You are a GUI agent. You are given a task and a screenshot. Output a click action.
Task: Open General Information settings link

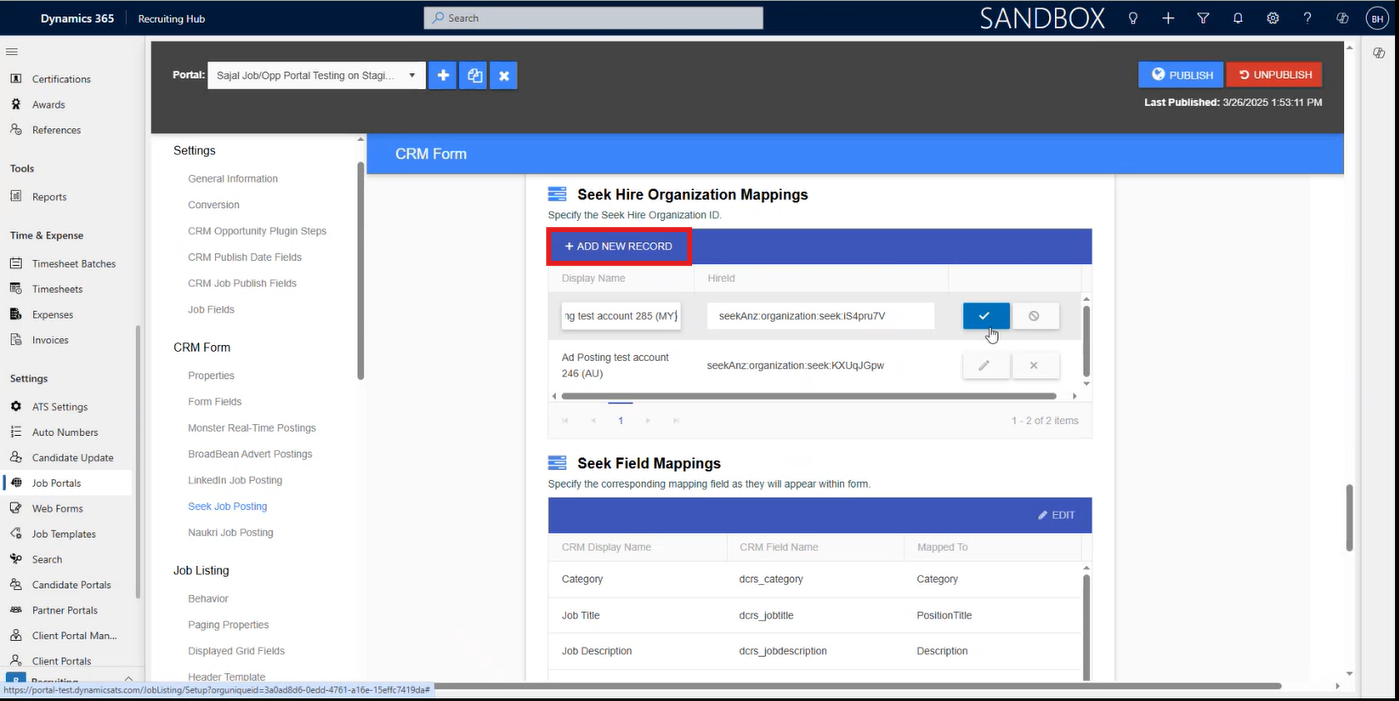tap(233, 179)
